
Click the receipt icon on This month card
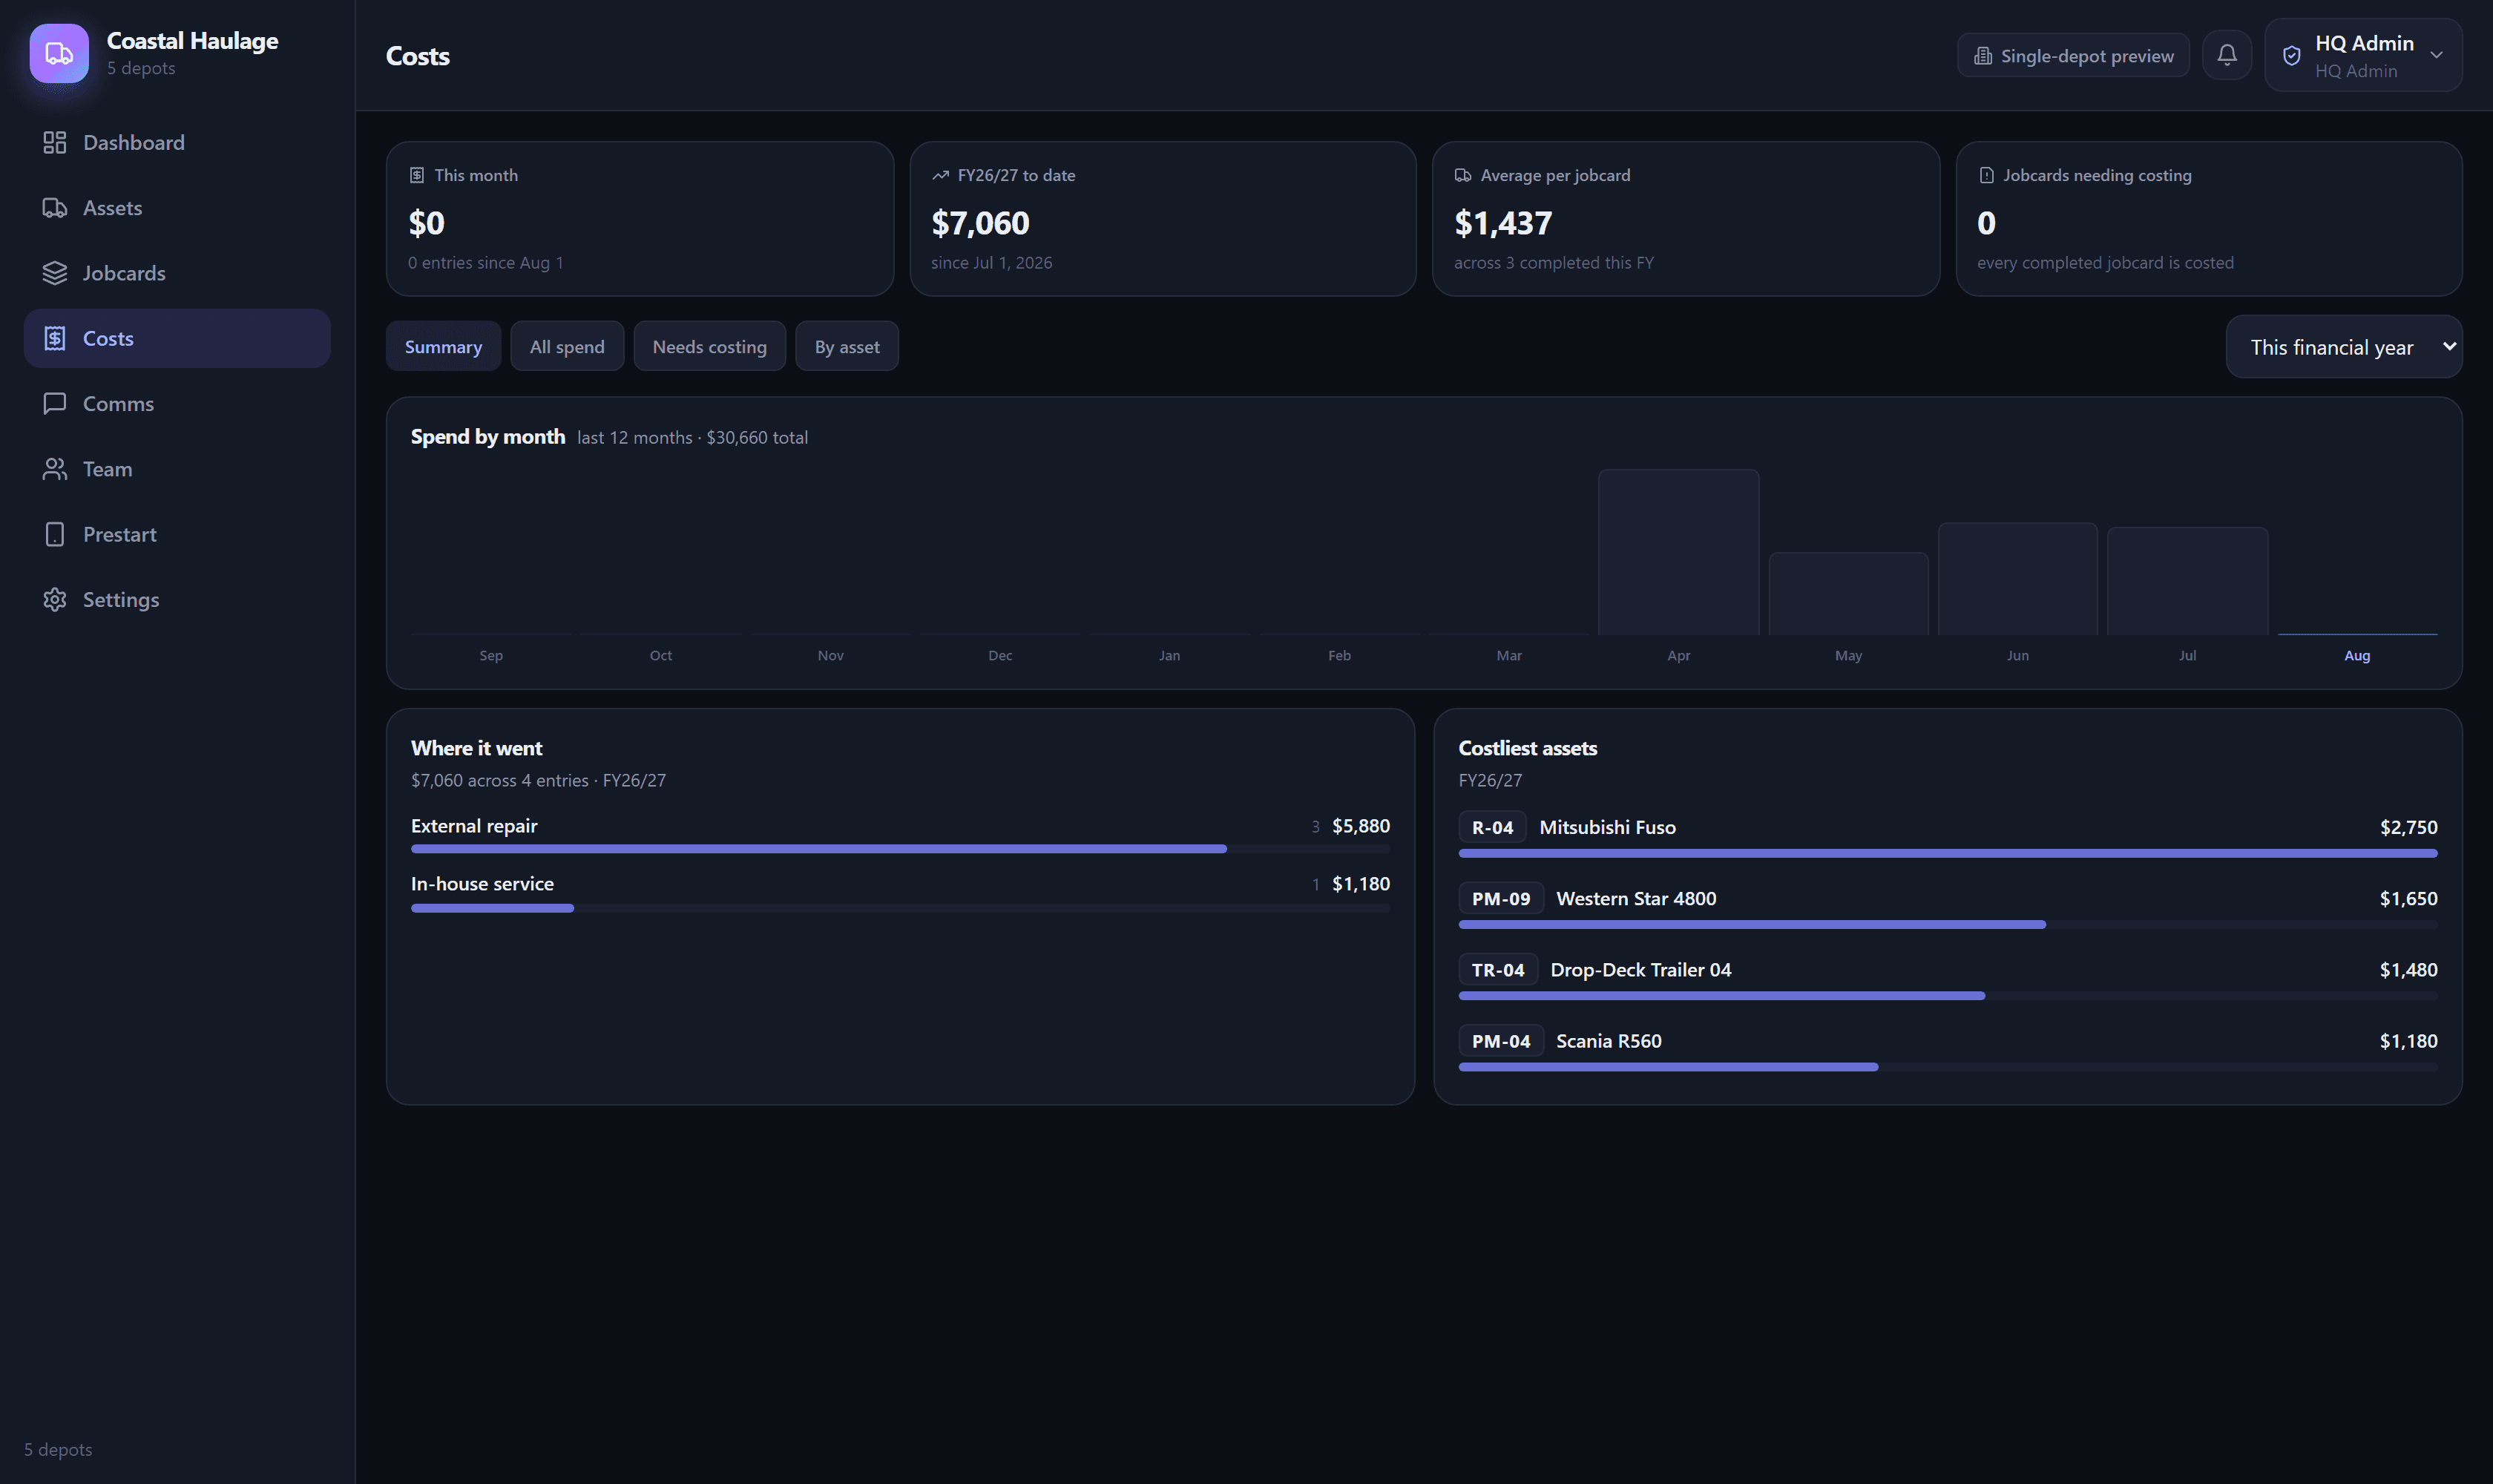[x=417, y=176]
